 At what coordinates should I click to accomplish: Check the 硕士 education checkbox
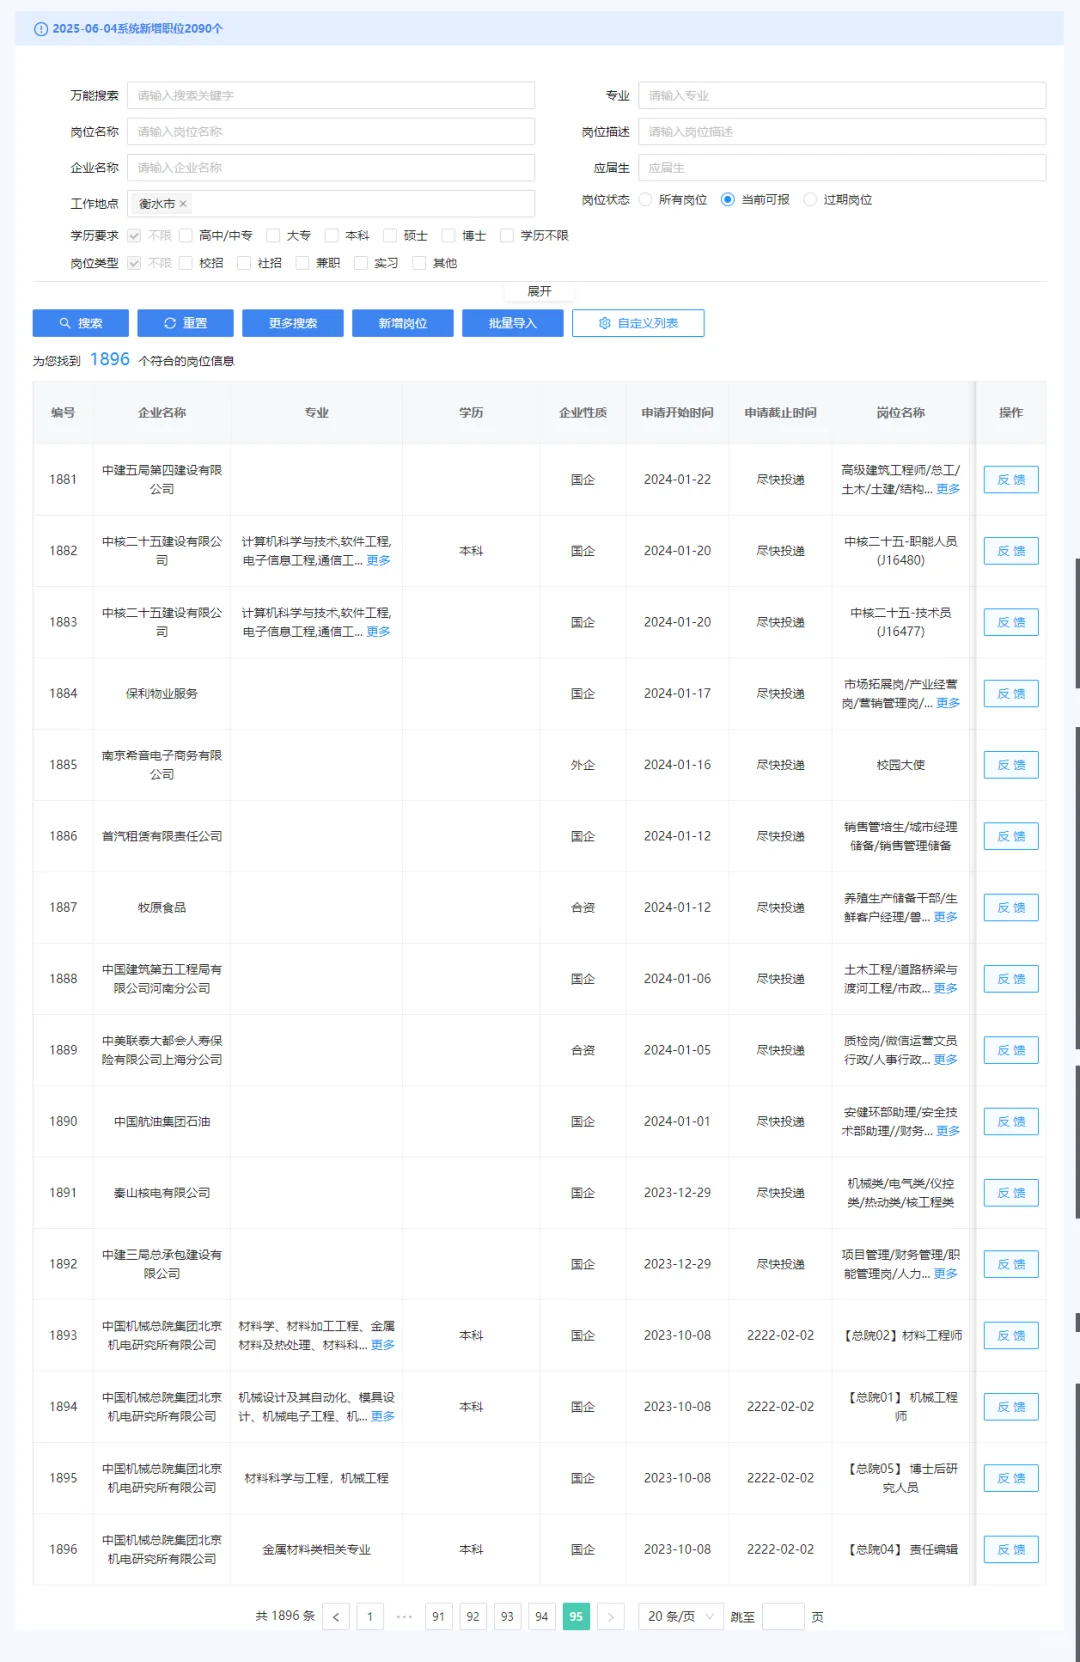(x=390, y=235)
